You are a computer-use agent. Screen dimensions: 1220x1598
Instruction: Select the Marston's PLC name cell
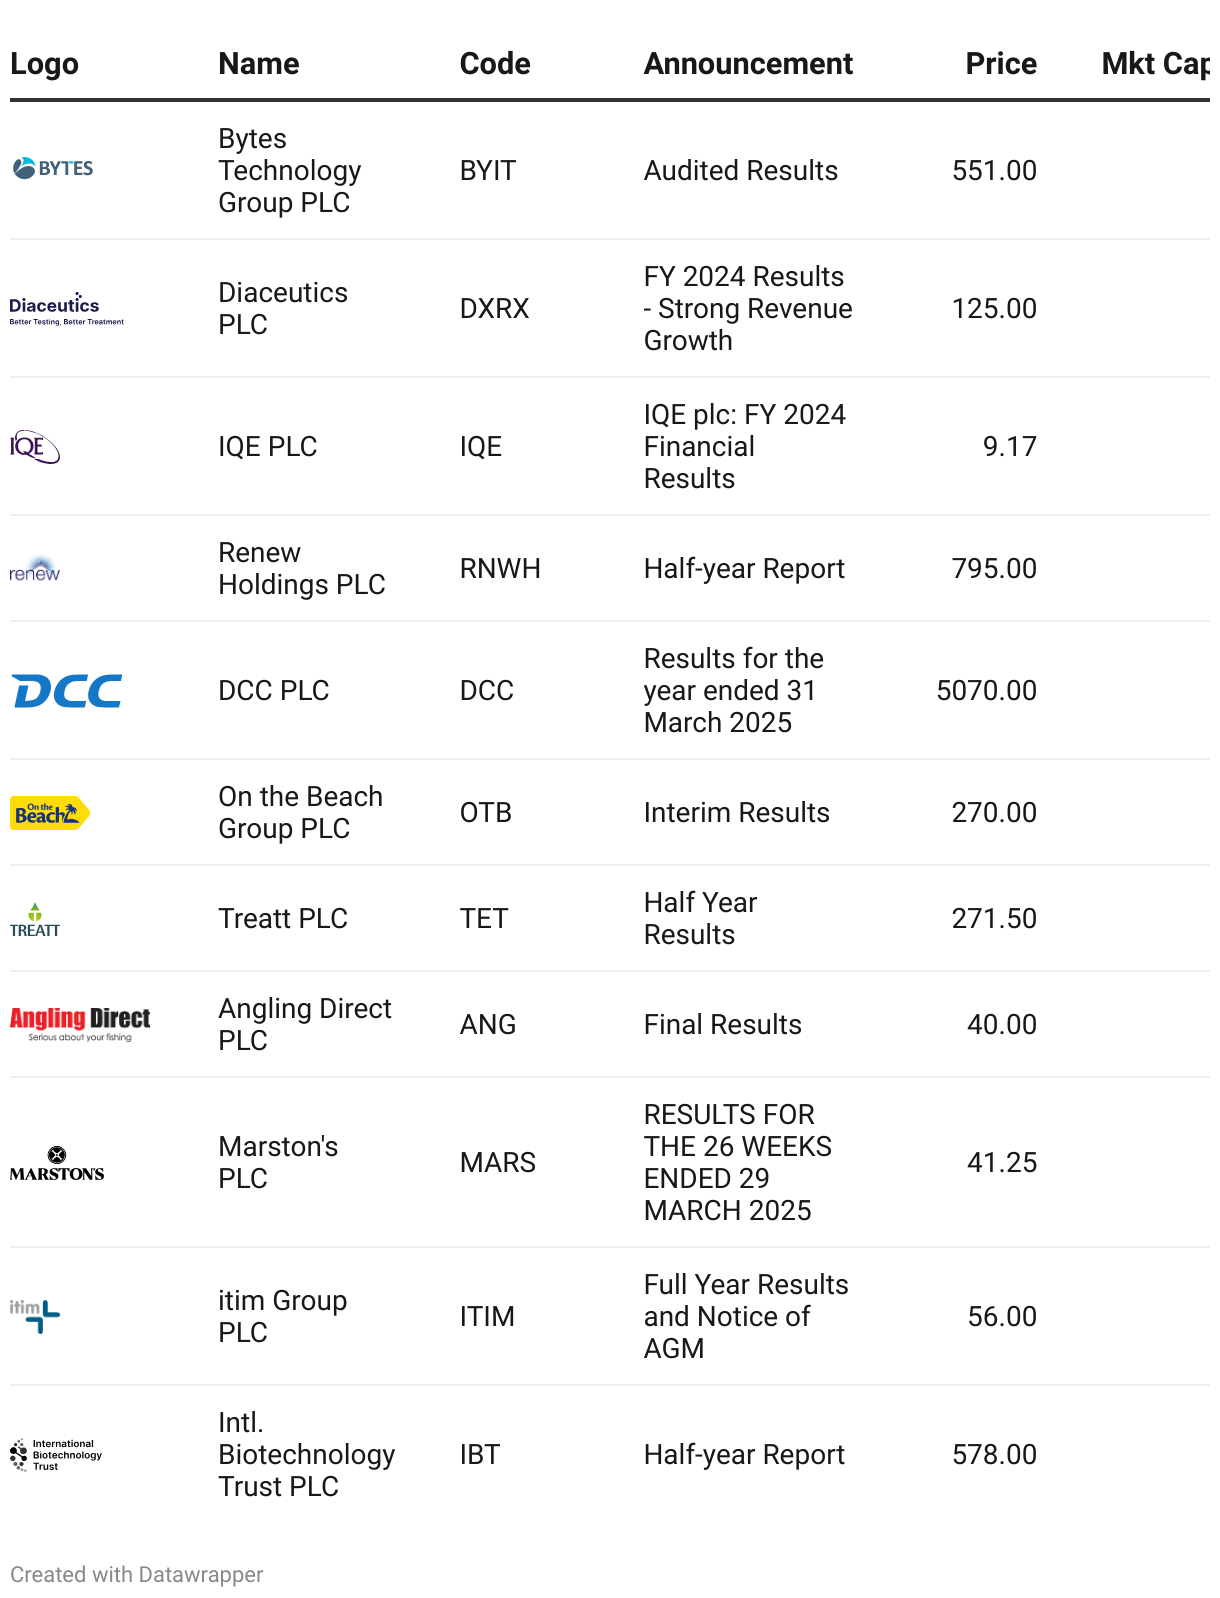click(279, 1163)
